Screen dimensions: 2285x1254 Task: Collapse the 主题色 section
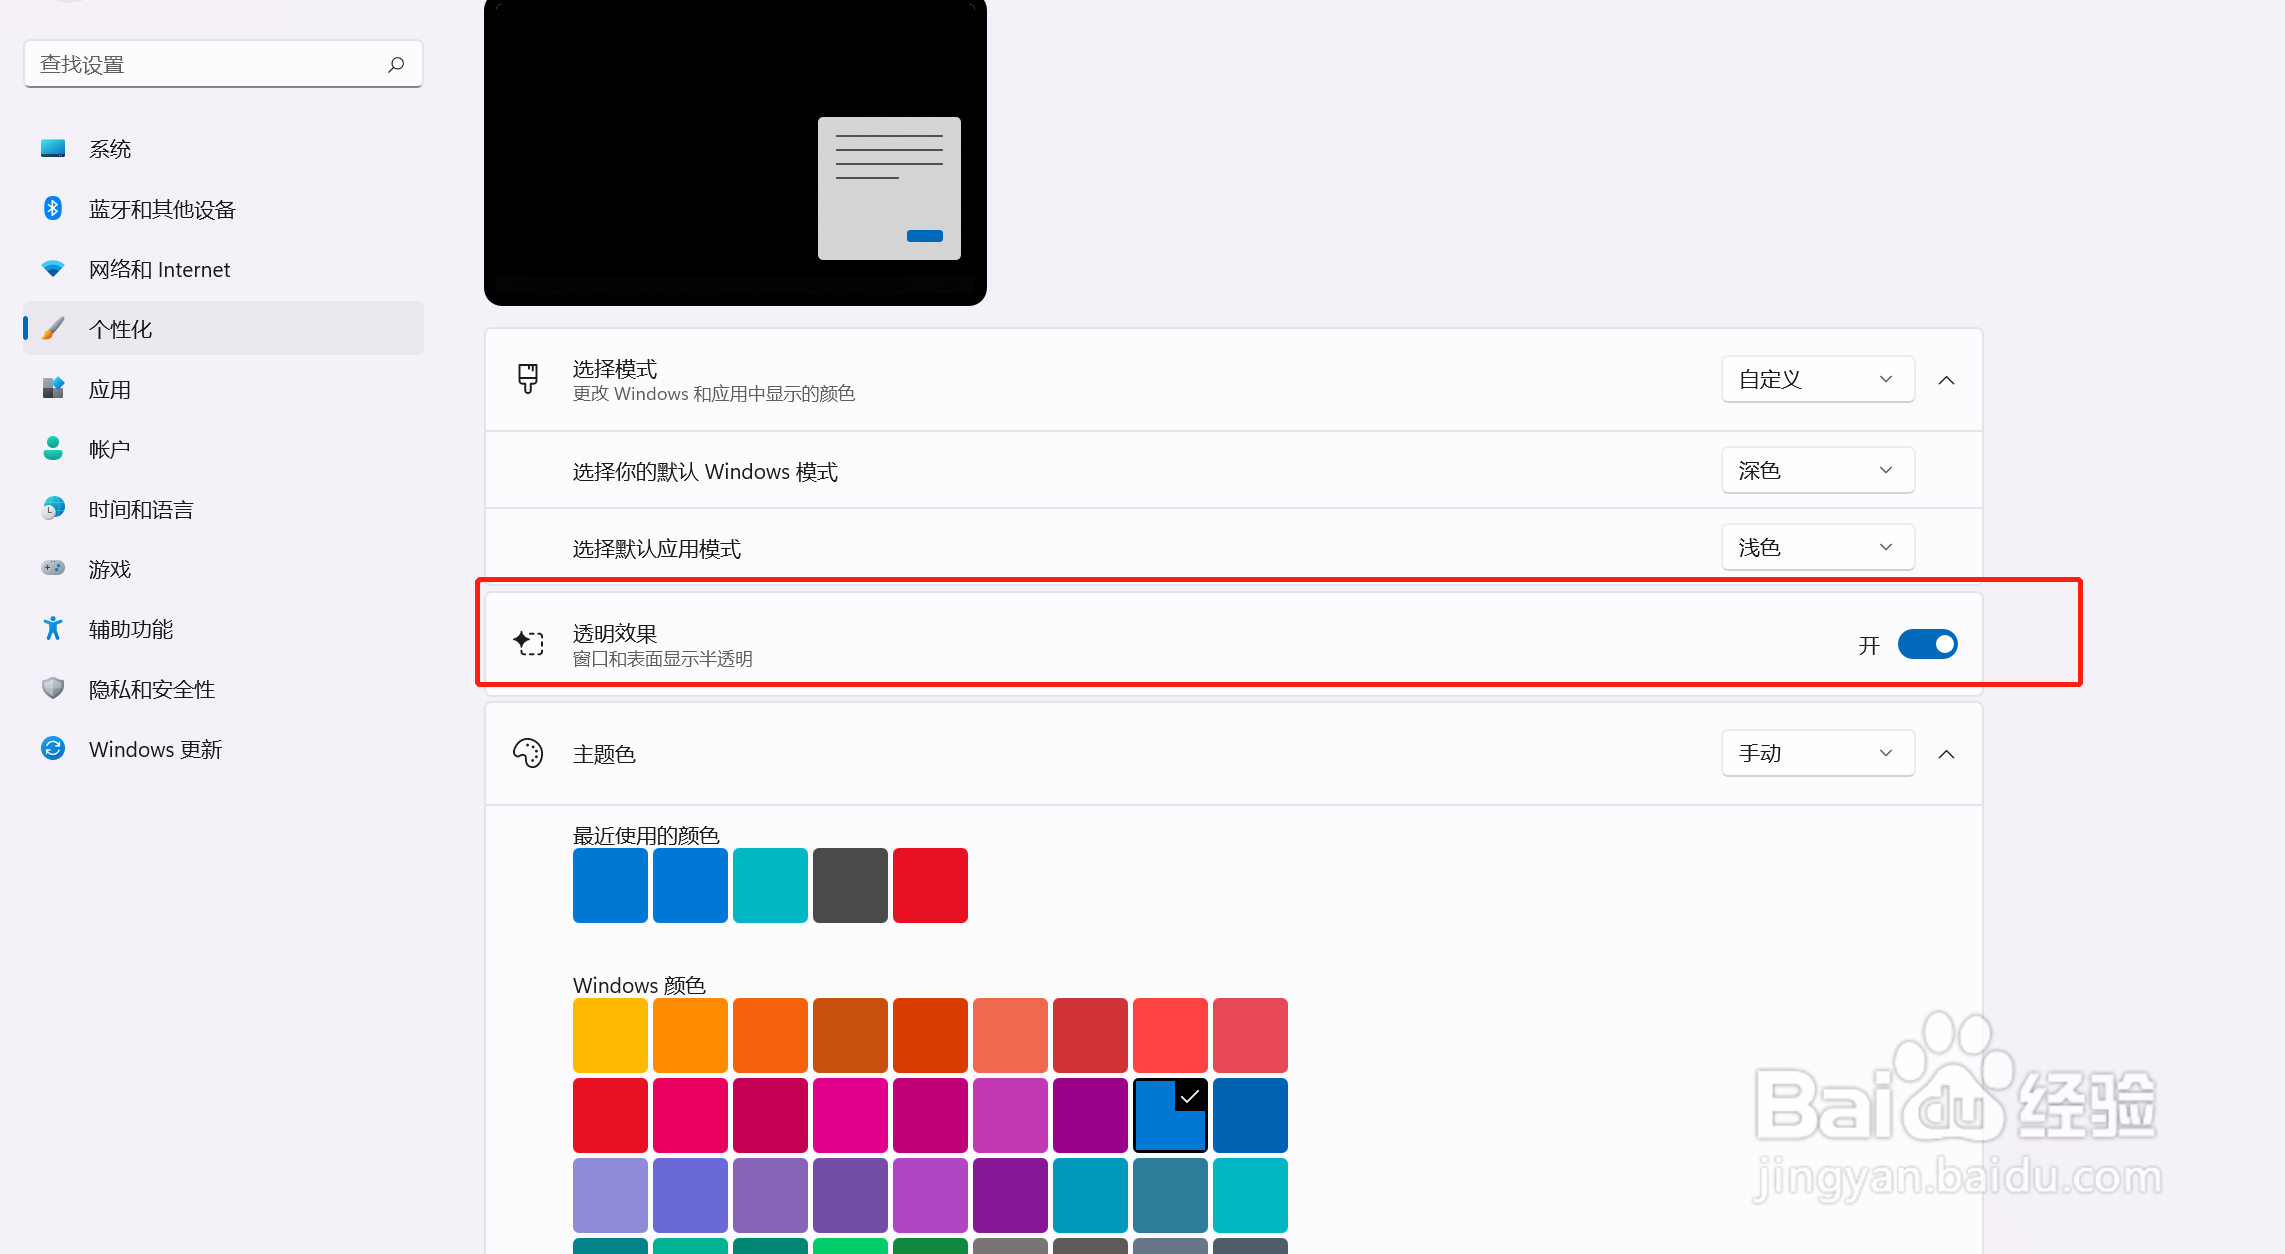click(x=1946, y=753)
